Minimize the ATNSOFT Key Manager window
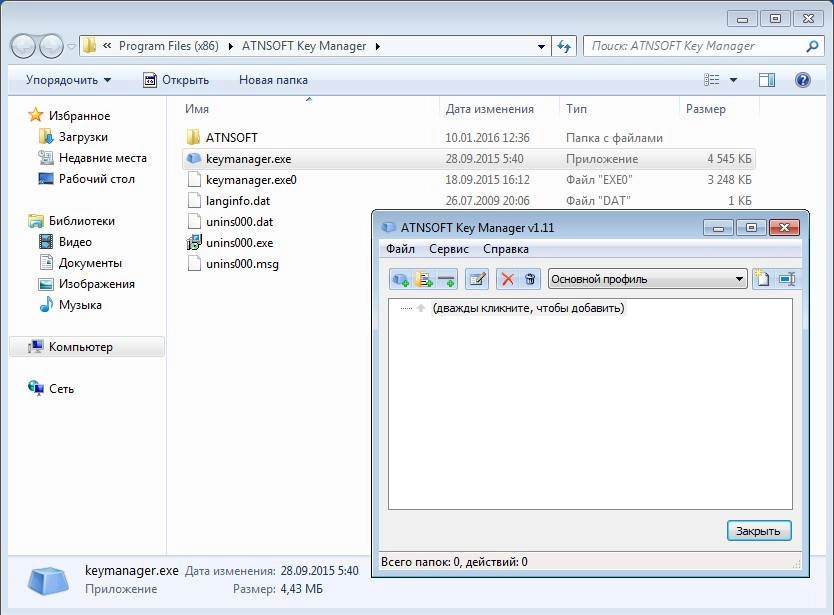The image size is (834, 615). (x=719, y=228)
